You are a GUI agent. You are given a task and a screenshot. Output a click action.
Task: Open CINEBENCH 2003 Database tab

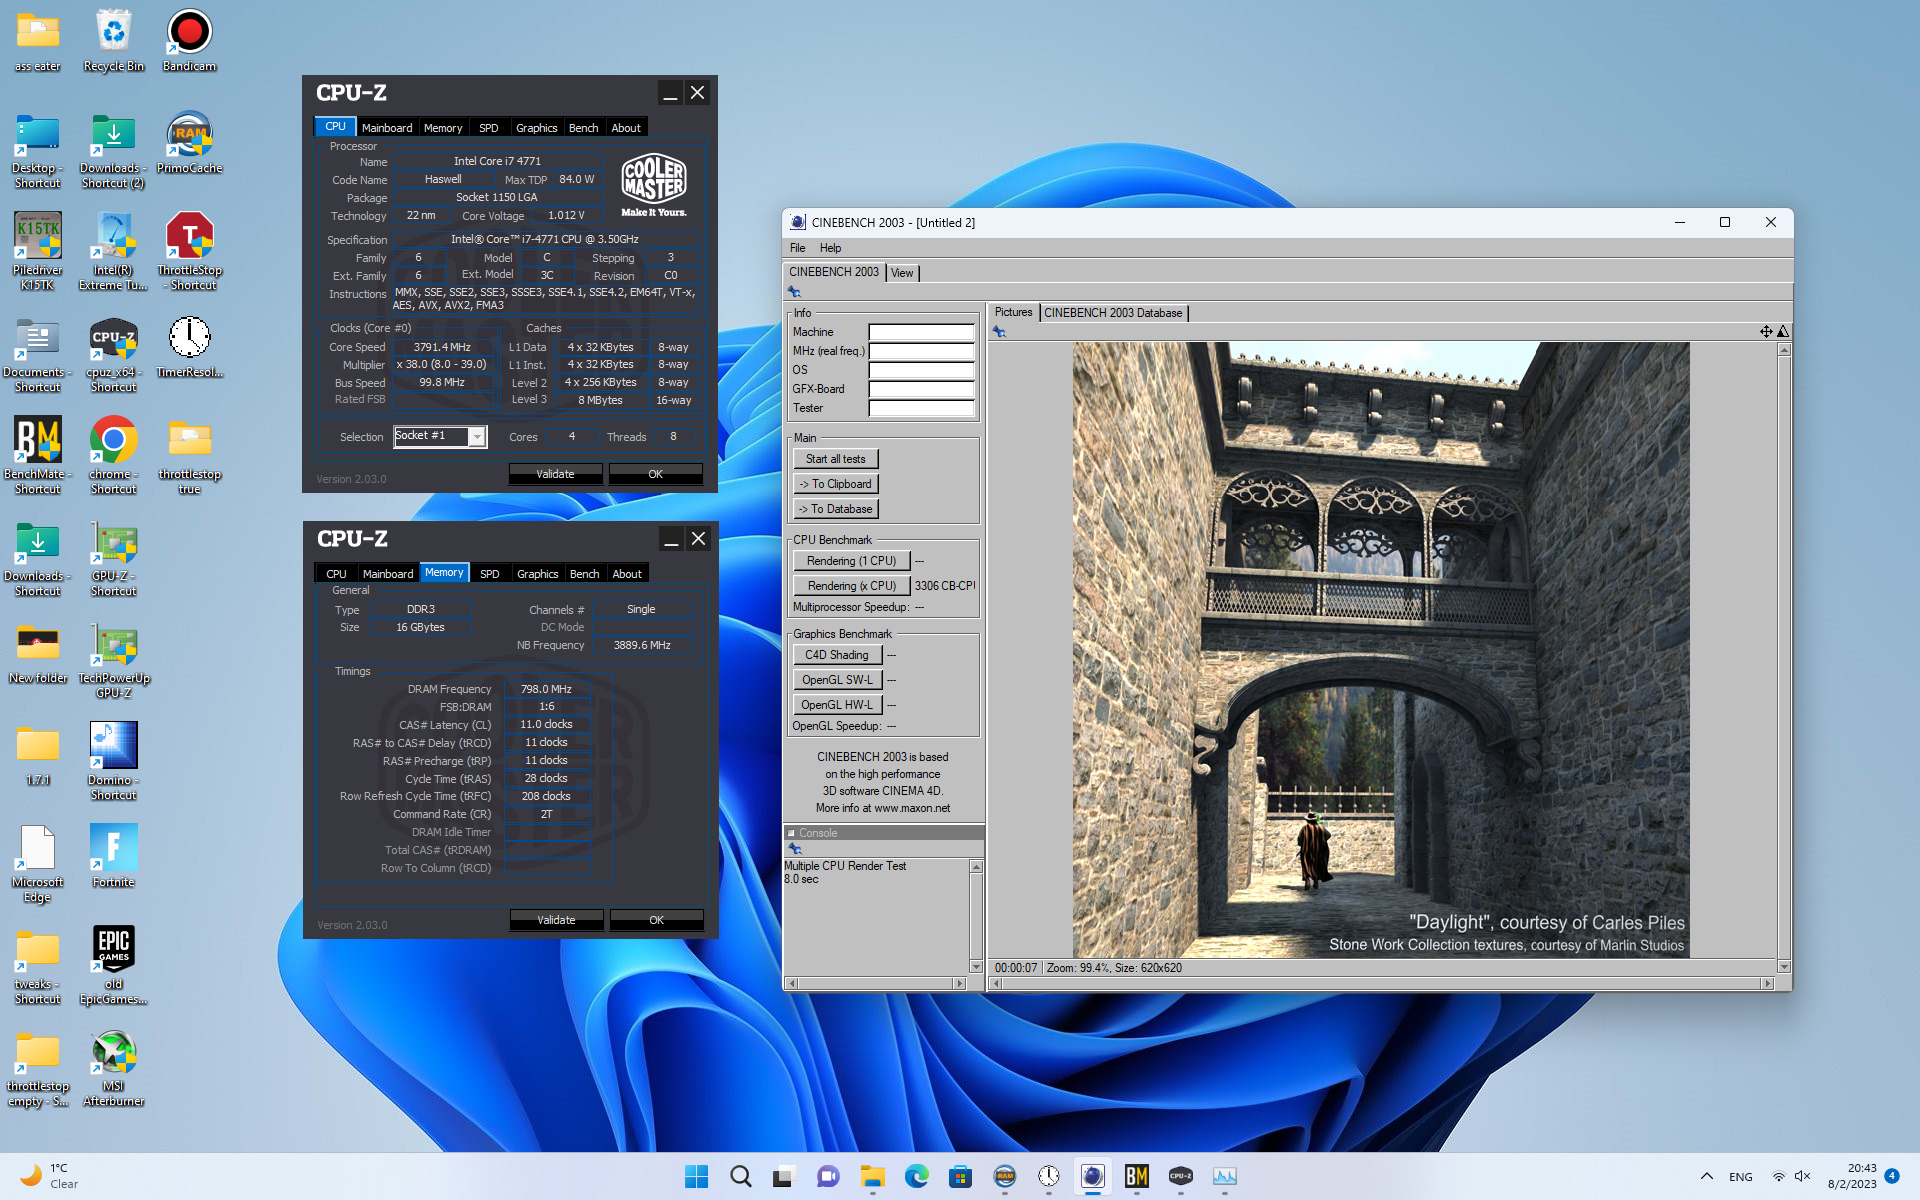click(1113, 313)
